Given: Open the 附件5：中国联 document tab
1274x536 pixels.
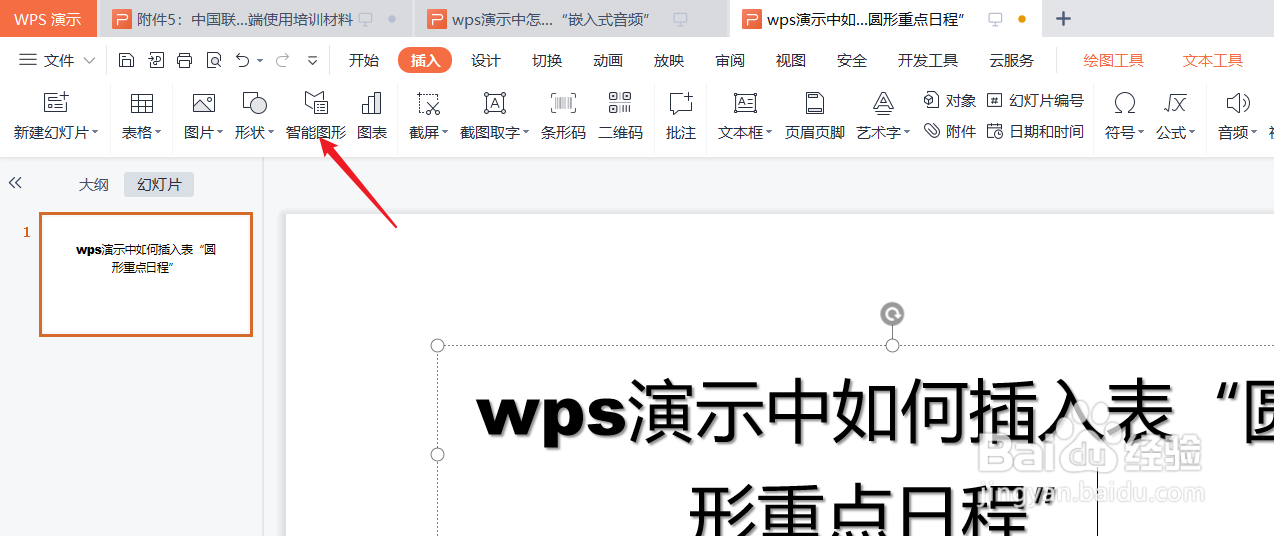Looking at the screenshot, I should tap(255, 19).
